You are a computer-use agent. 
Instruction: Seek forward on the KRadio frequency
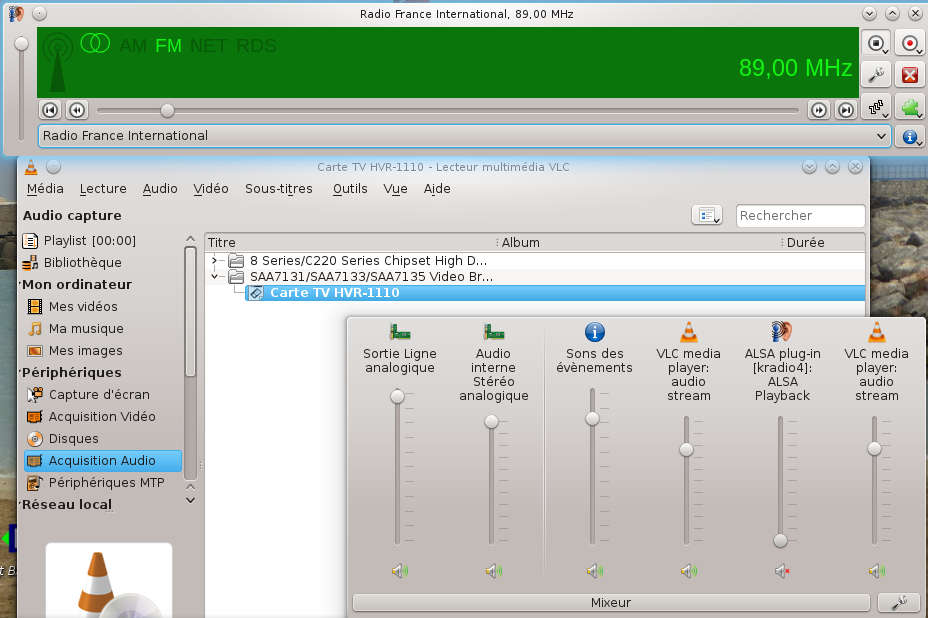[x=819, y=110]
